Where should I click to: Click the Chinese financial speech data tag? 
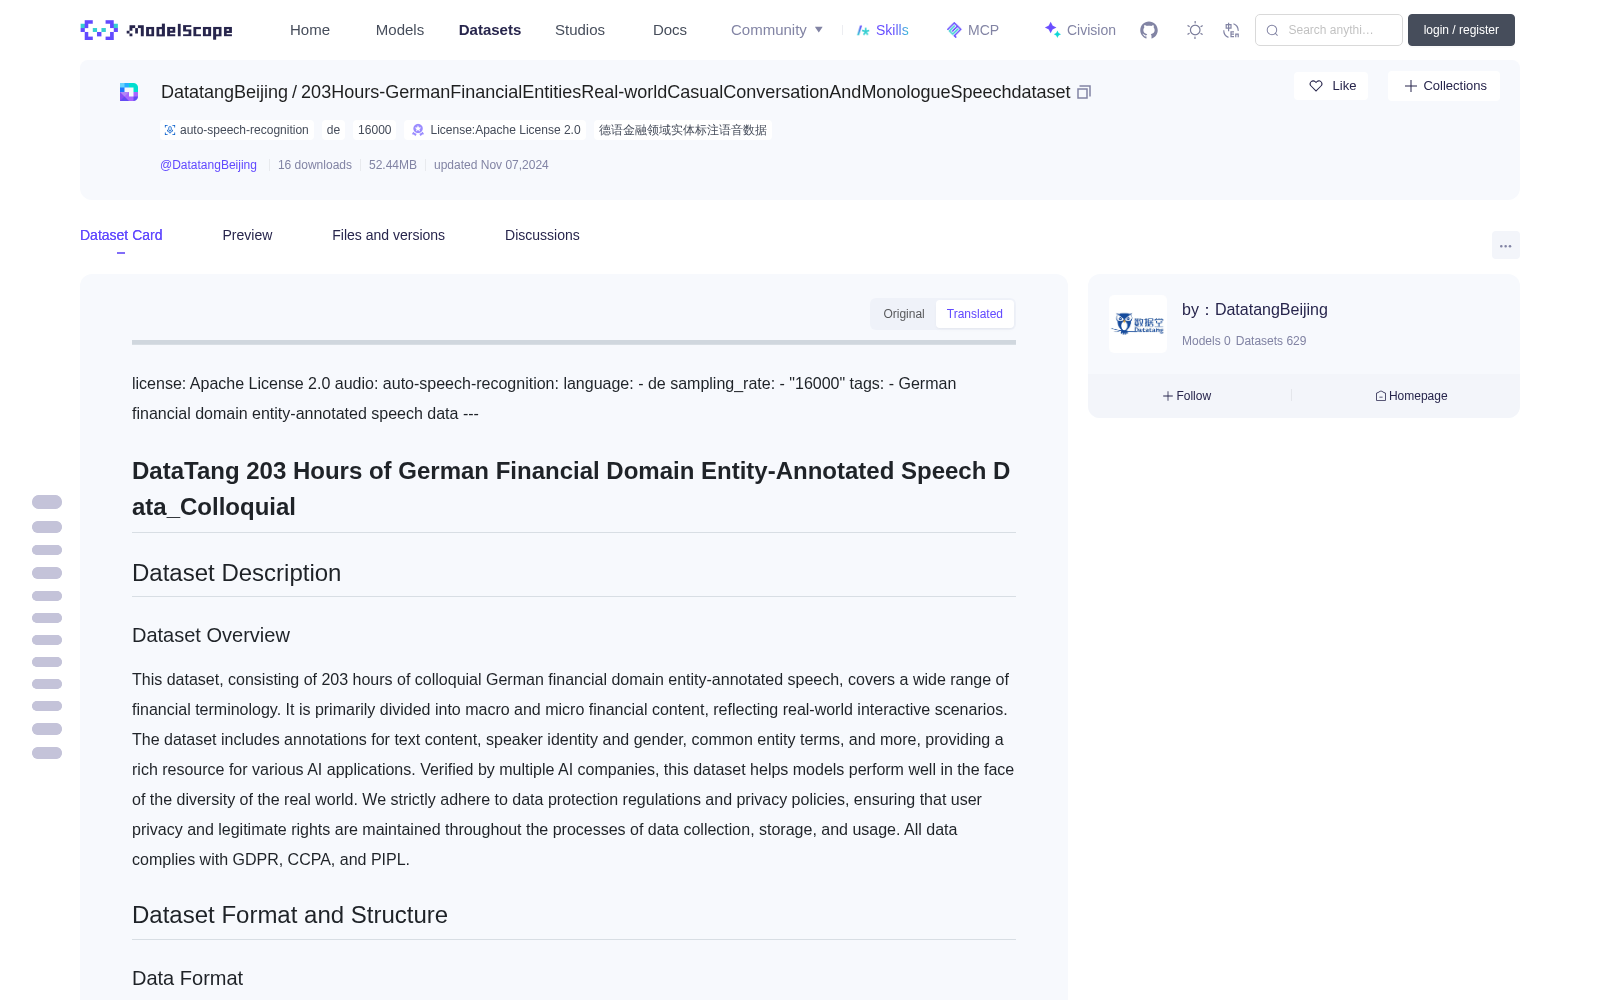click(x=683, y=130)
